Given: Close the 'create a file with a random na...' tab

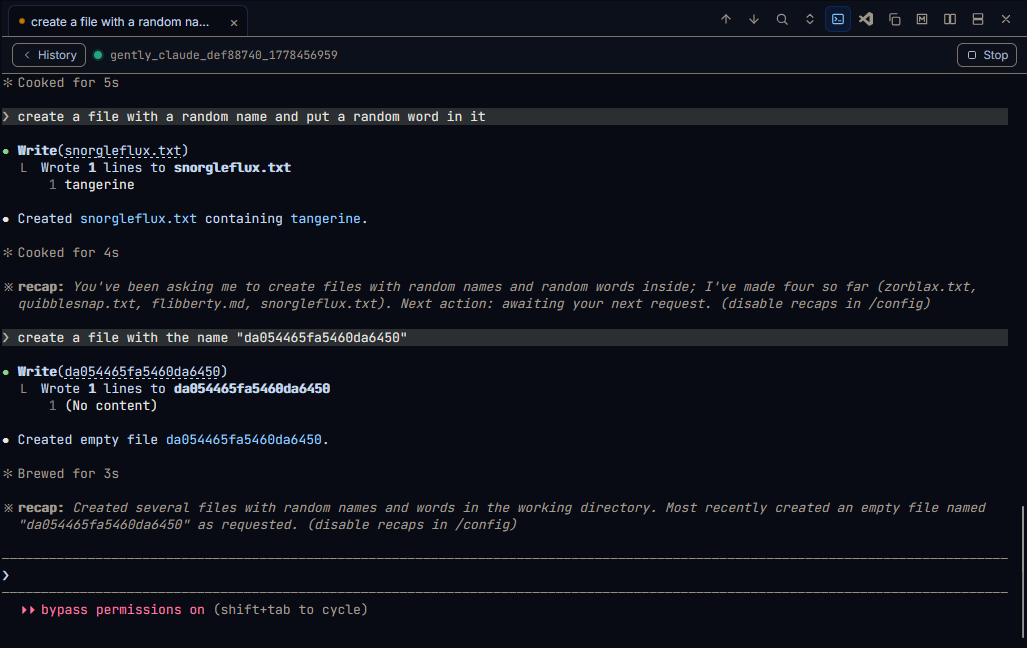Looking at the screenshot, I should coord(234,22).
